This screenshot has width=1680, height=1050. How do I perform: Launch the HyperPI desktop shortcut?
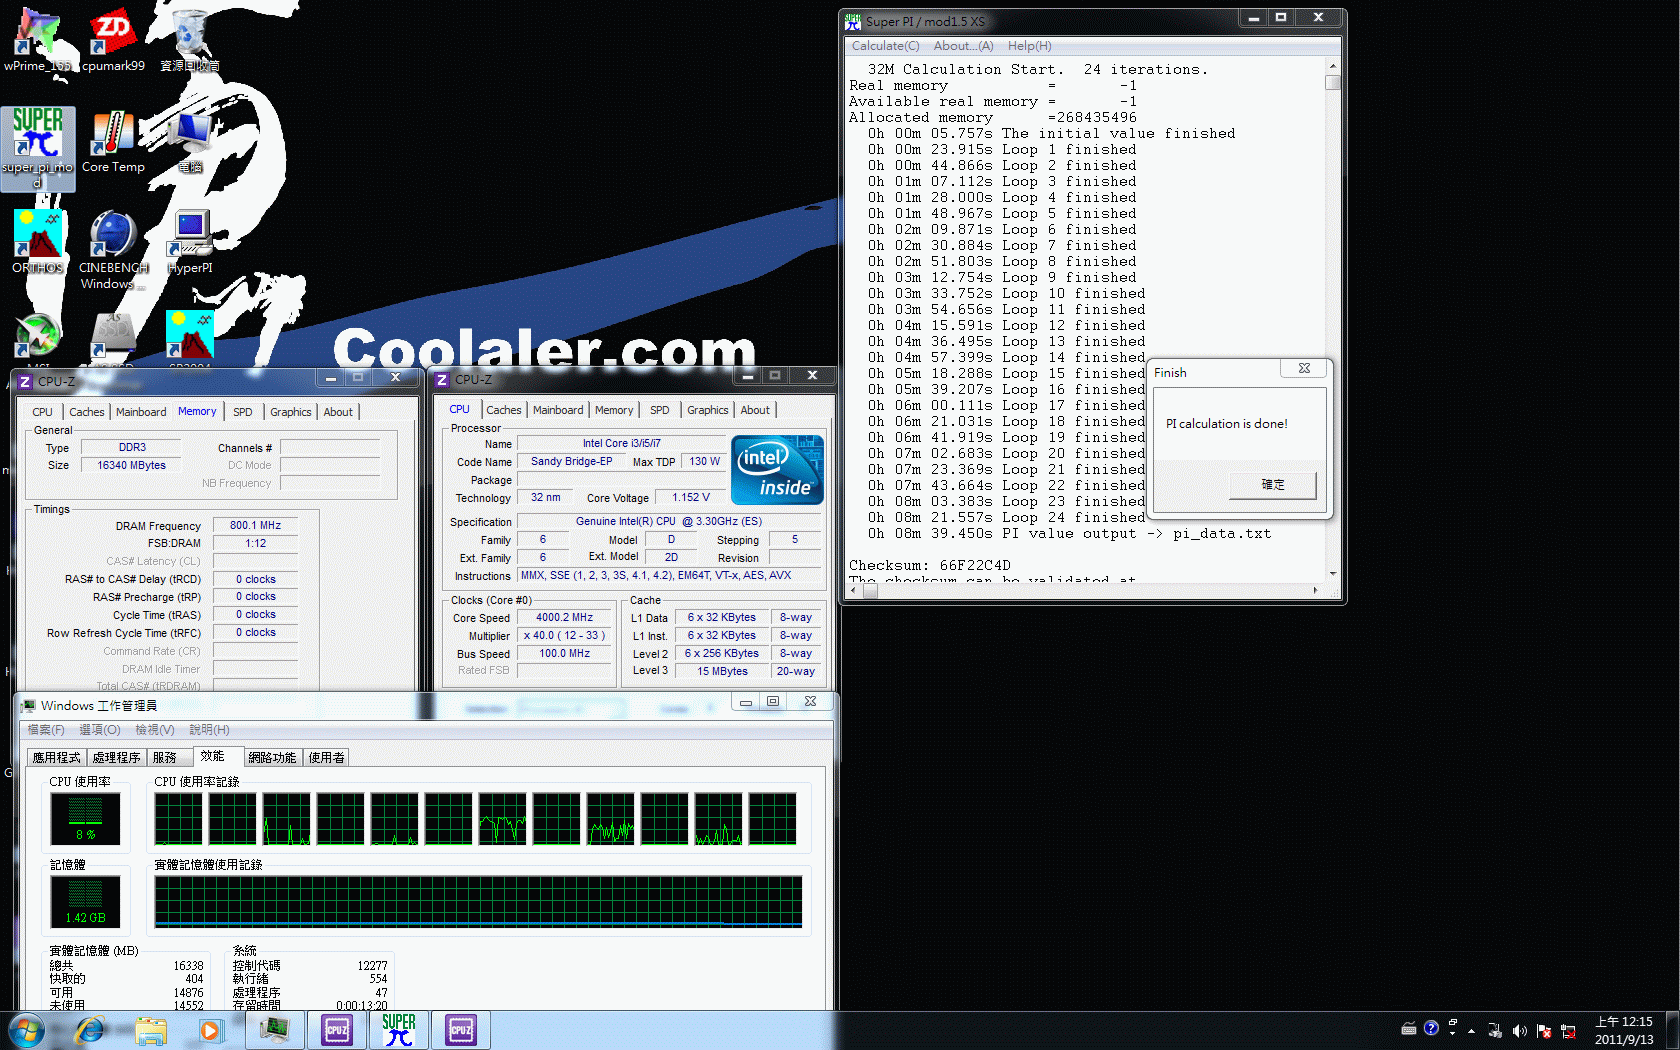[190, 242]
